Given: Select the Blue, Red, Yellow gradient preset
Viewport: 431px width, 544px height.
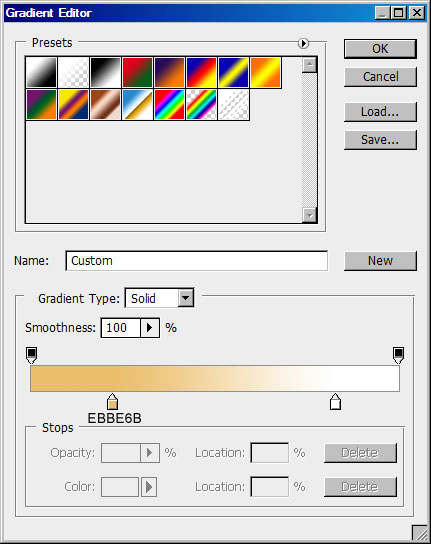Looking at the screenshot, I should [x=201, y=72].
